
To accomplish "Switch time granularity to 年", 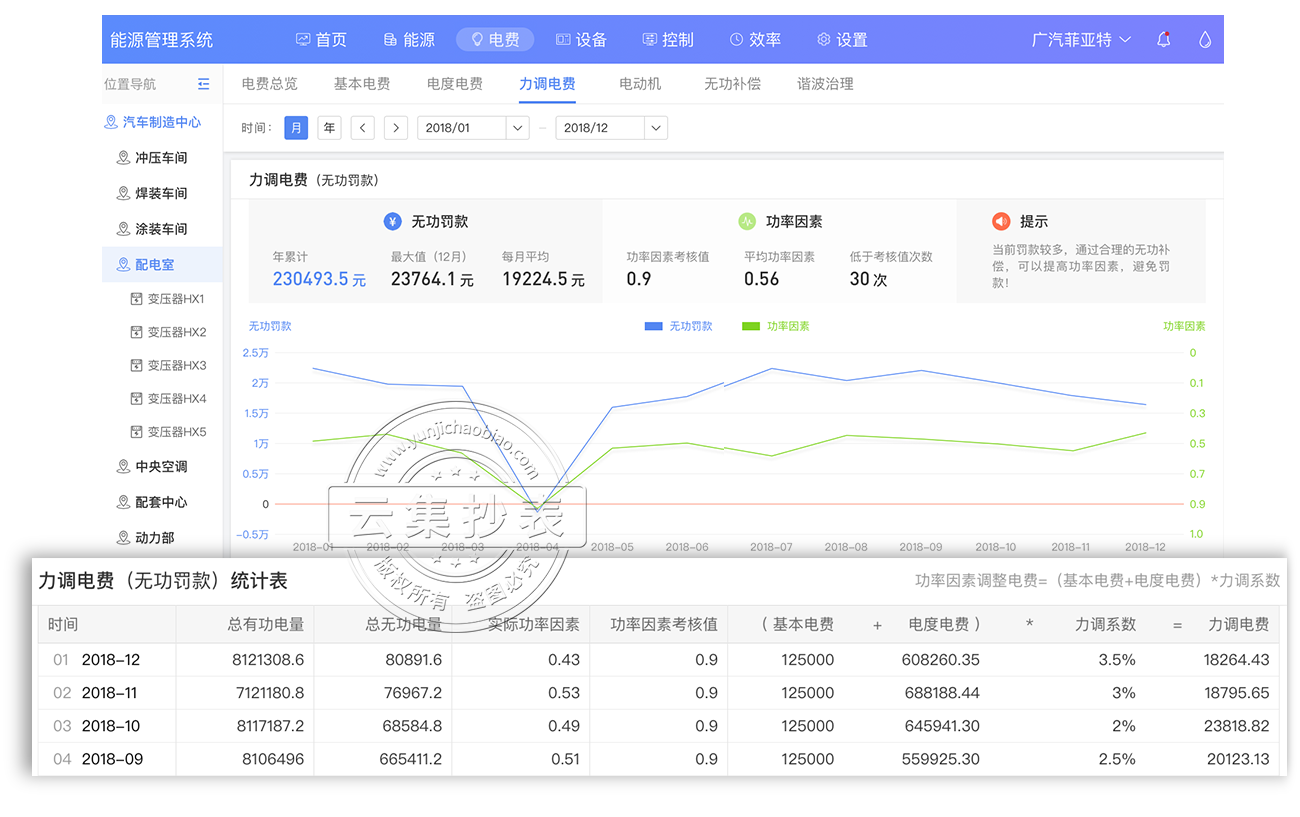I will (x=329, y=128).
